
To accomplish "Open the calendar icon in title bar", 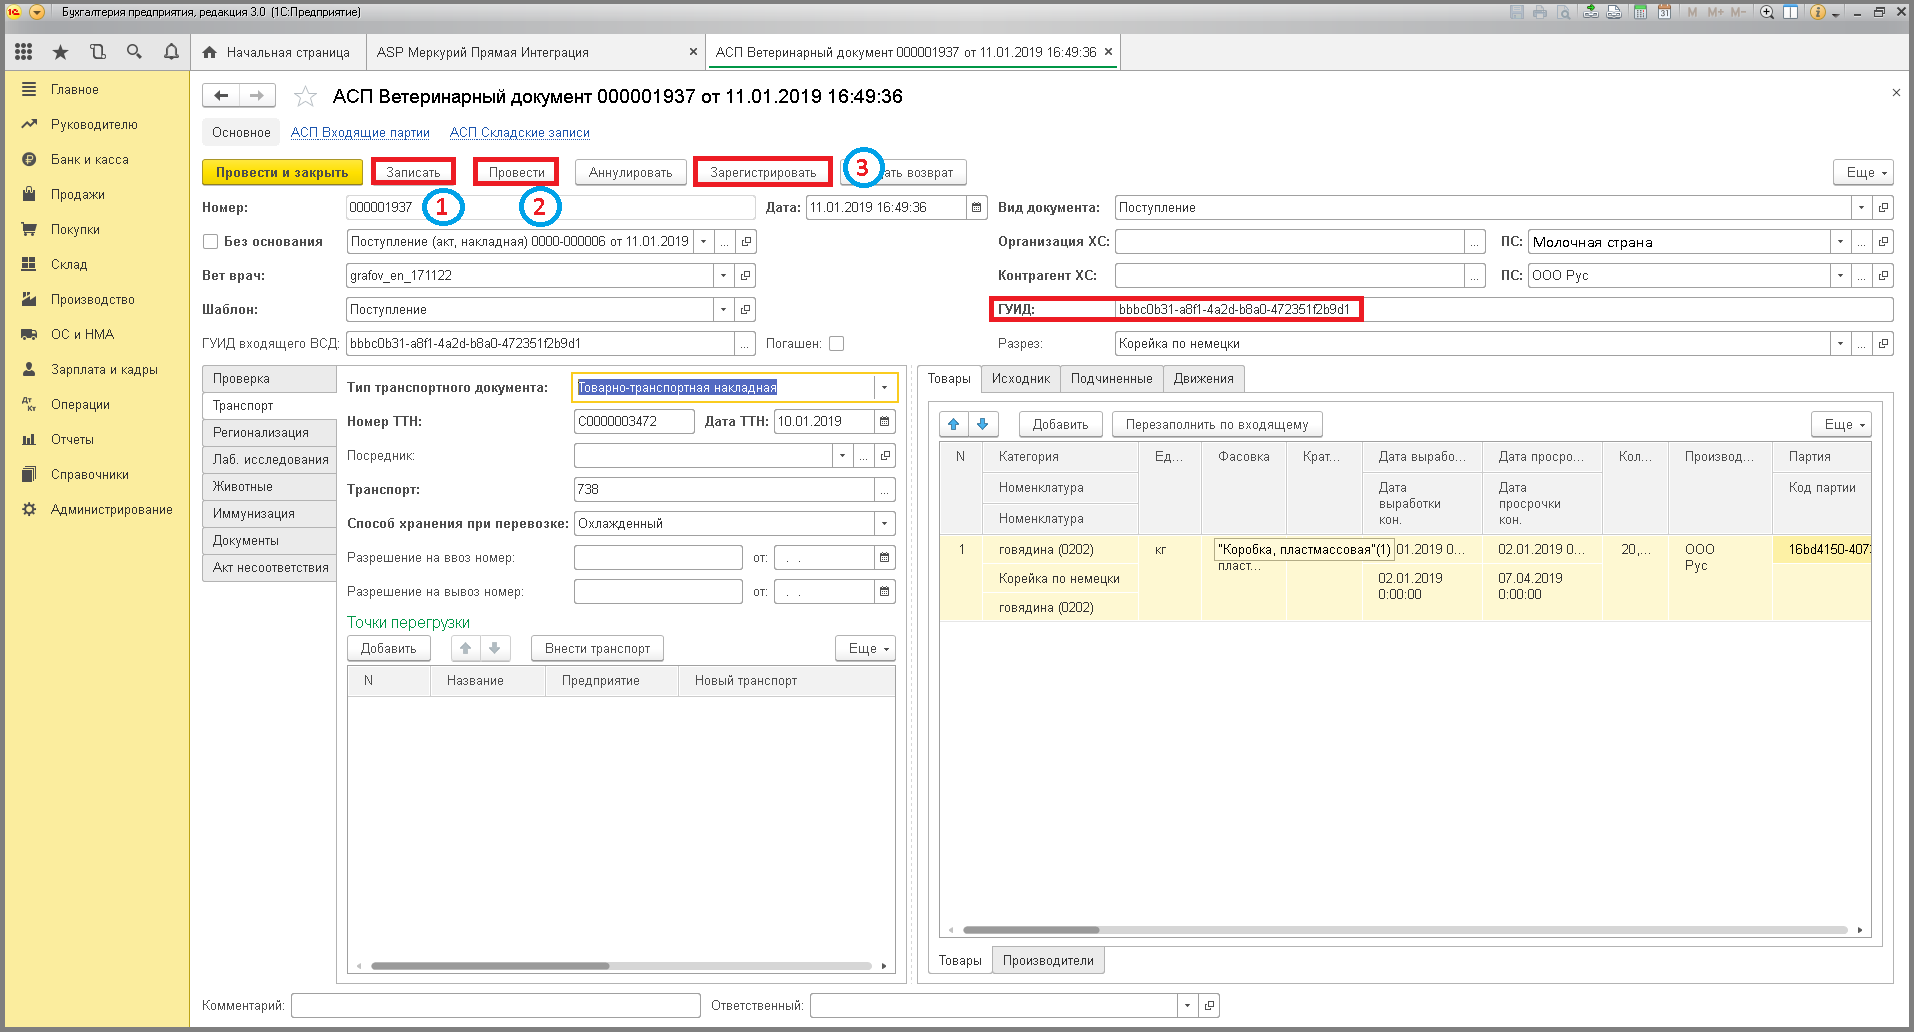I will (x=1664, y=12).
